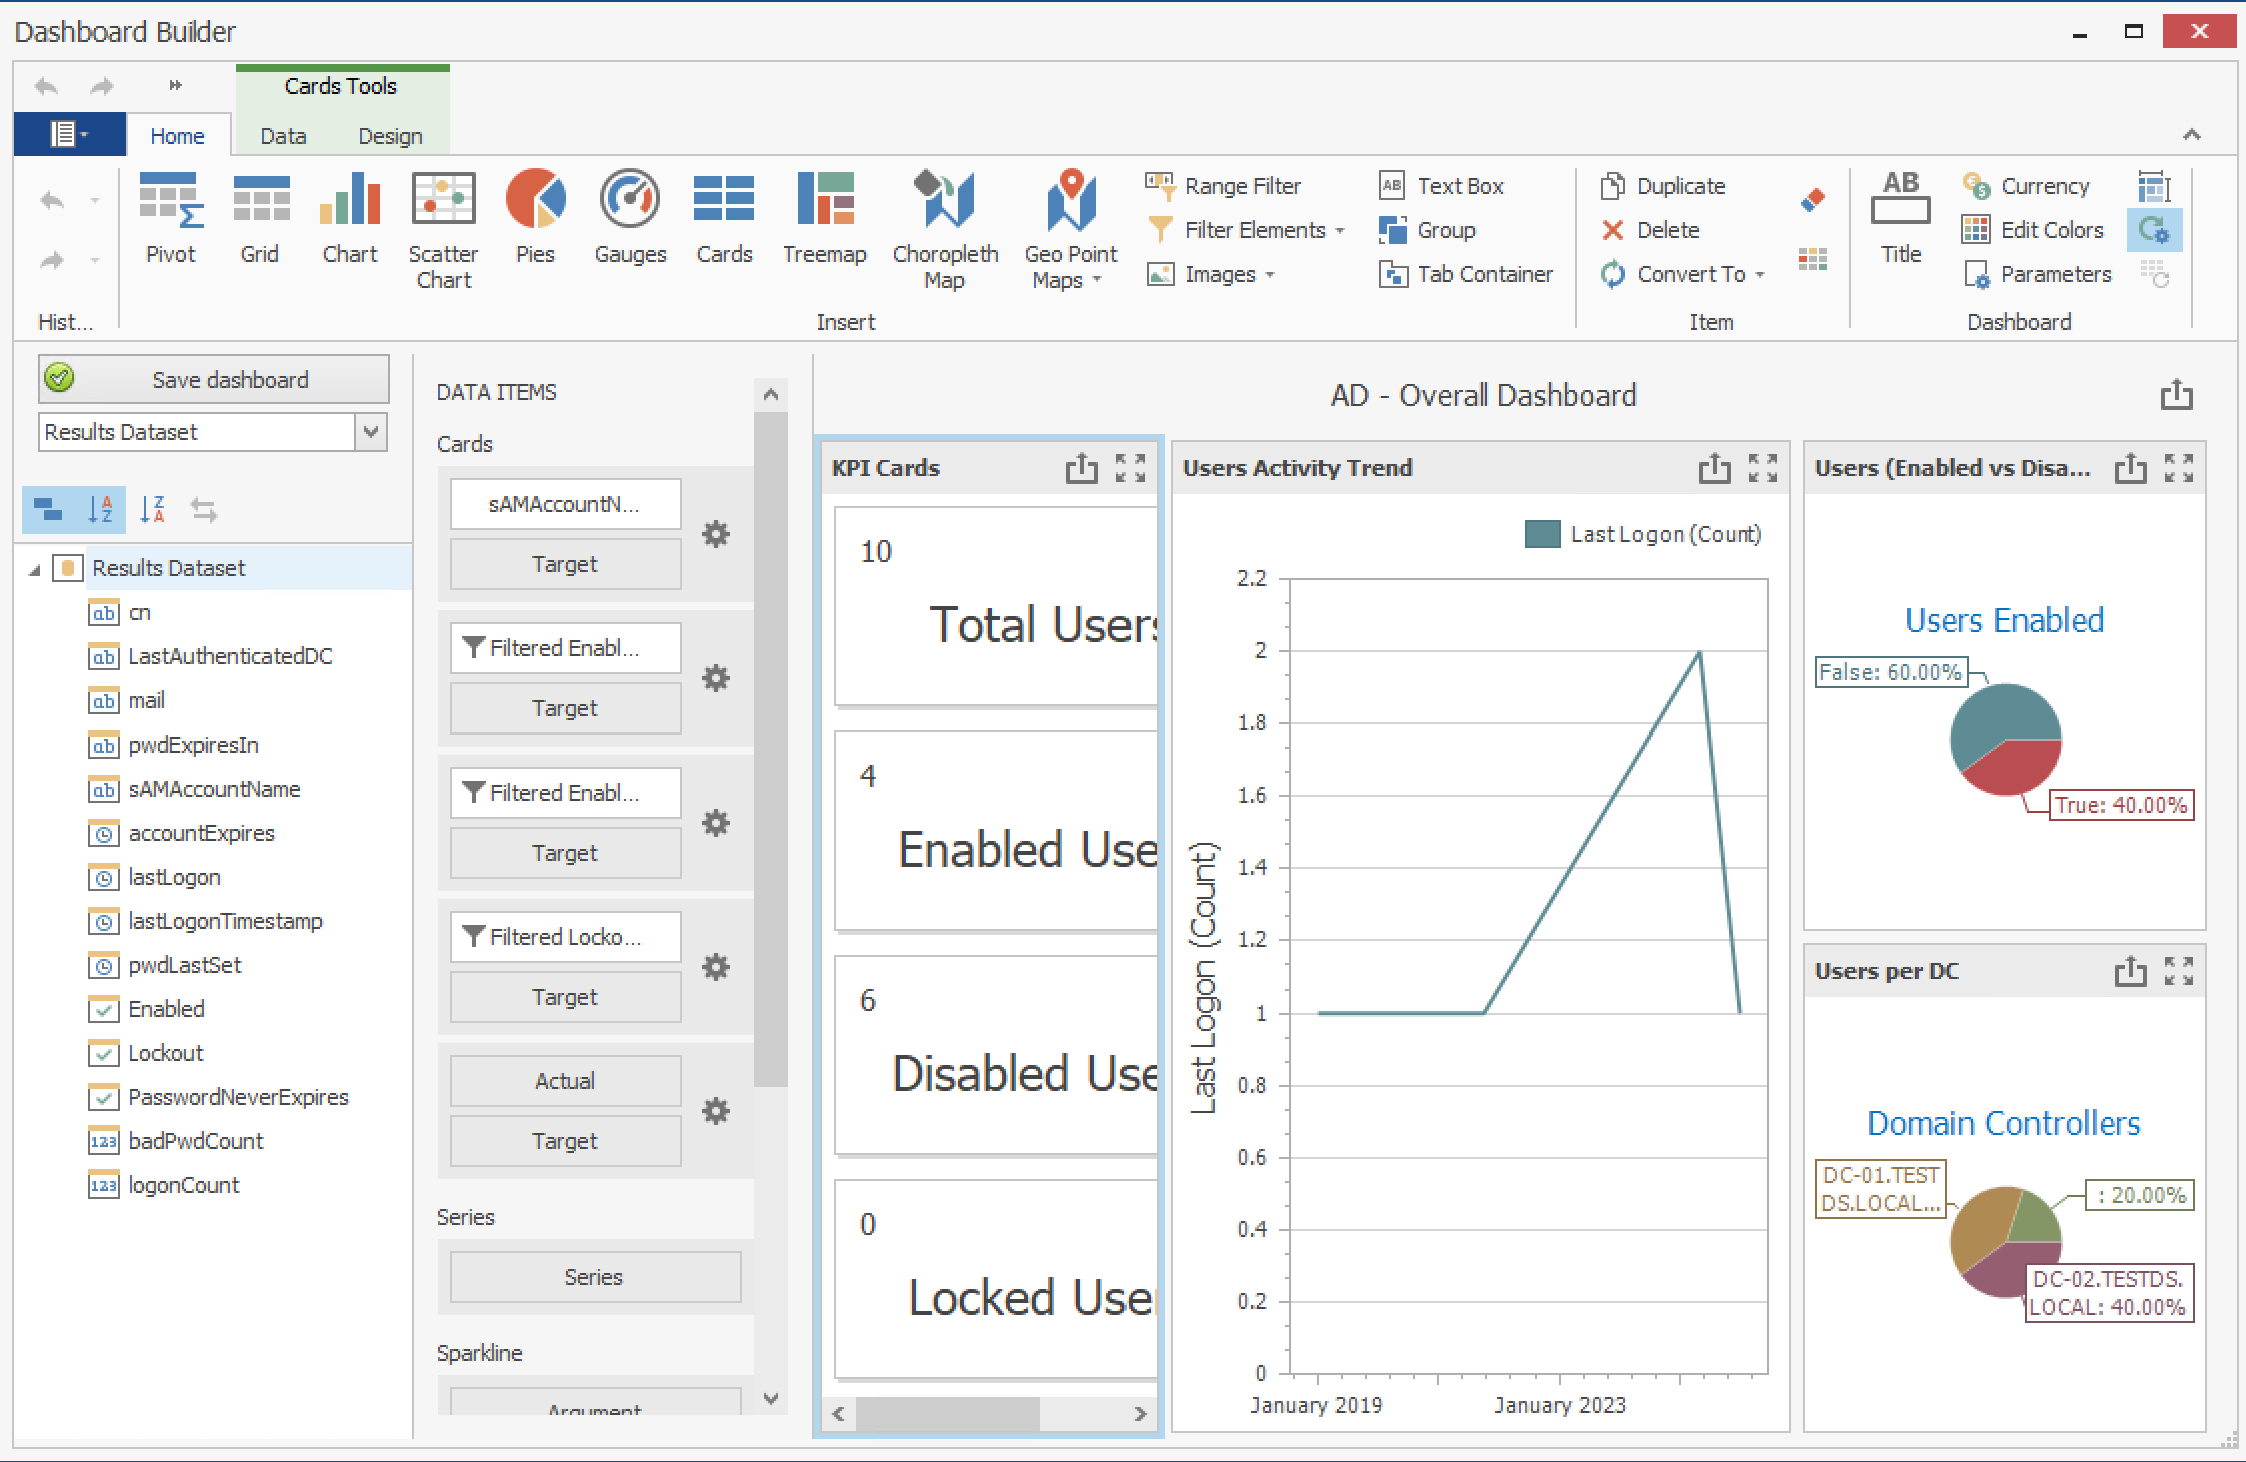Toggle descending Z-A field sorting
This screenshot has width=2246, height=1462.
pyautogui.click(x=152, y=510)
